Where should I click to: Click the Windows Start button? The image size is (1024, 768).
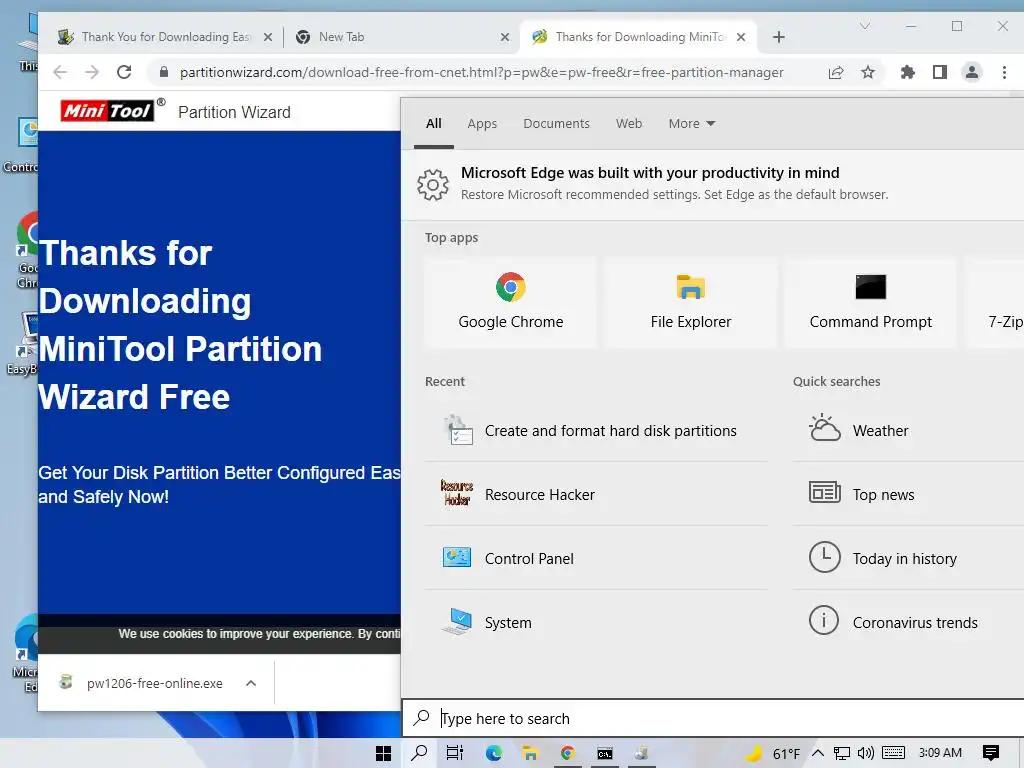pyautogui.click(x=383, y=753)
